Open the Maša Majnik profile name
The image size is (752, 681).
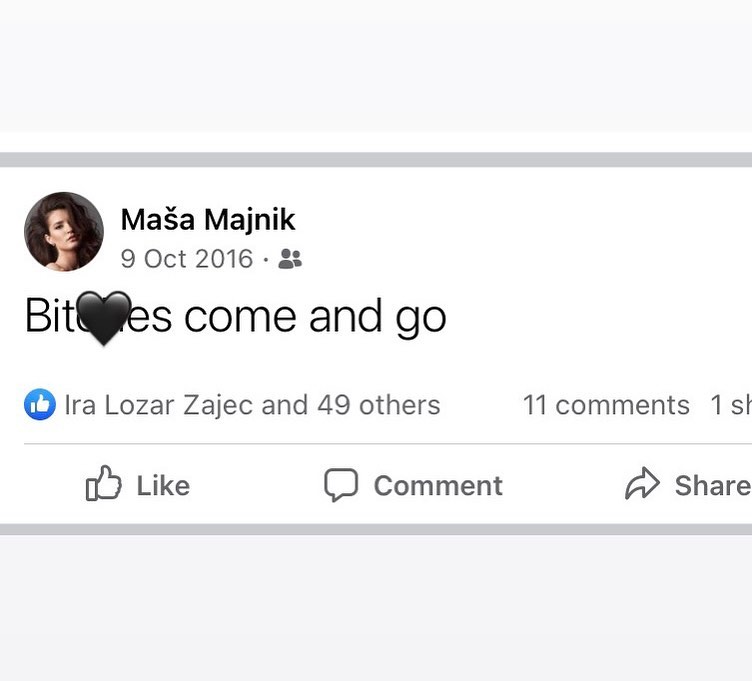pyautogui.click(x=208, y=220)
